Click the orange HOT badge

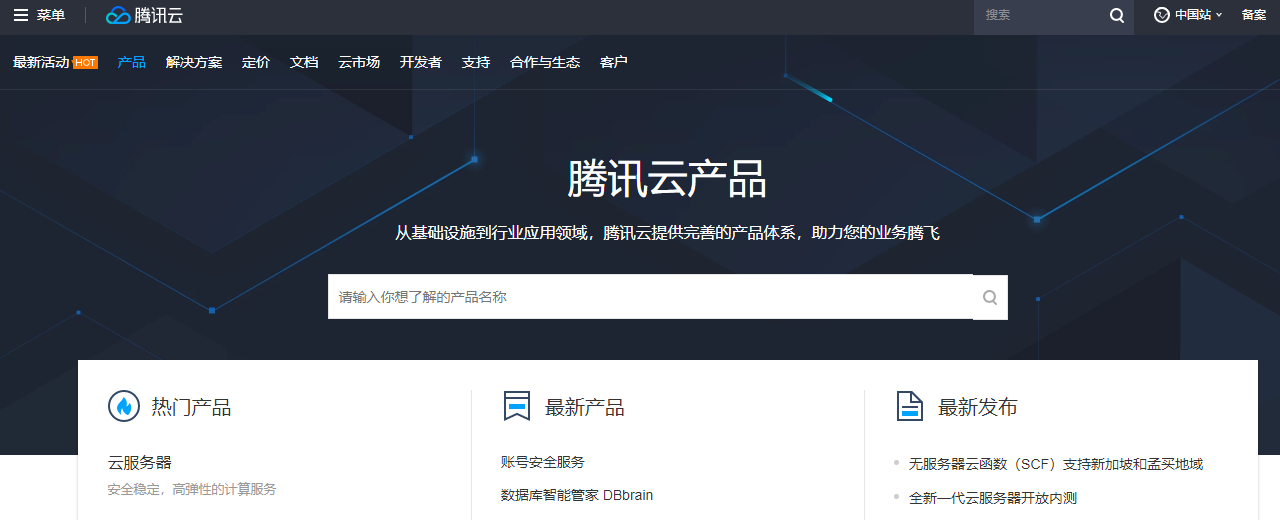click(x=85, y=62)
